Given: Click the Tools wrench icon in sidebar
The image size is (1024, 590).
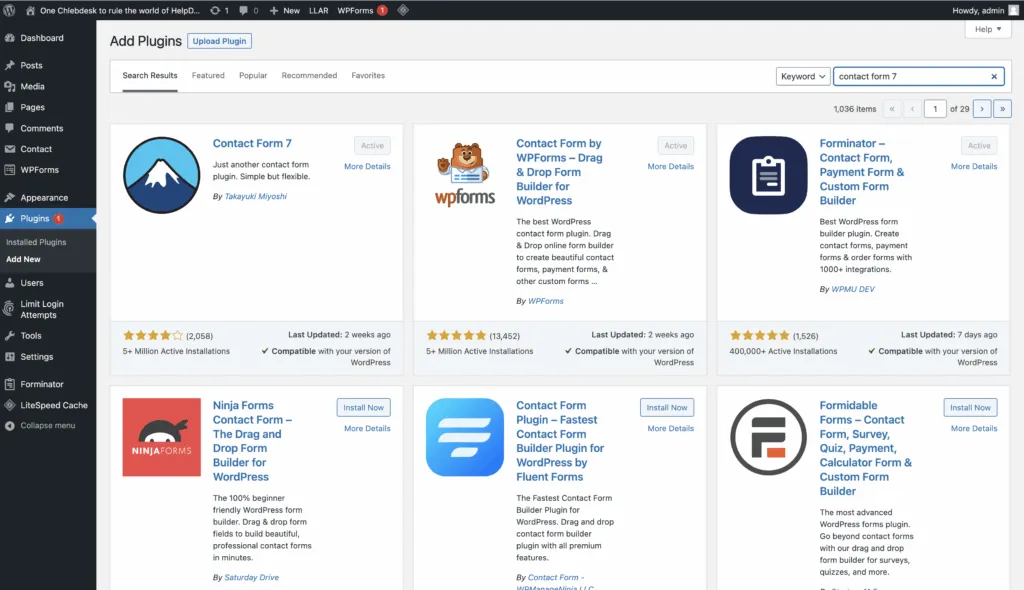Looking at the screenshot, I should tap(10, 336).
